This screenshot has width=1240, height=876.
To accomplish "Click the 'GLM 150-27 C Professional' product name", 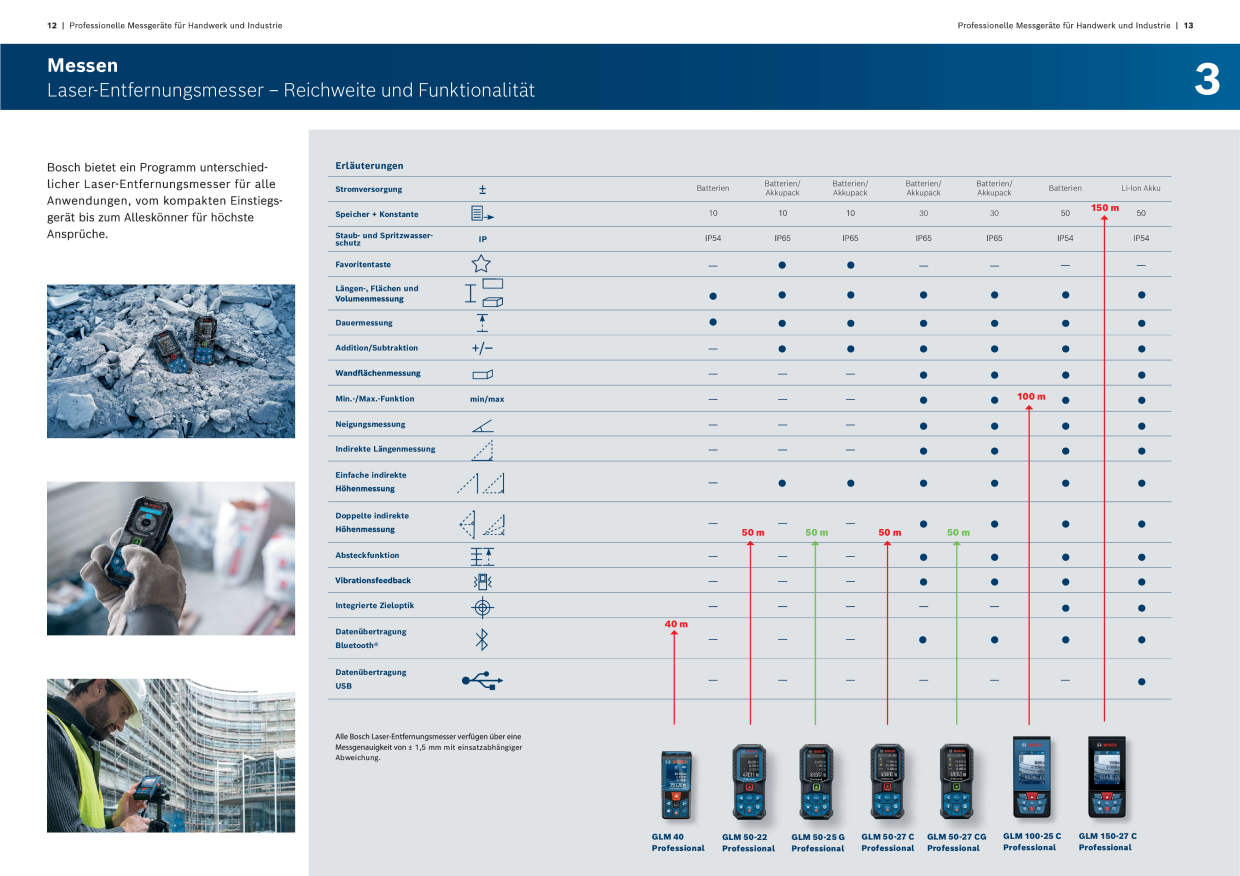I will [1108, 842].
